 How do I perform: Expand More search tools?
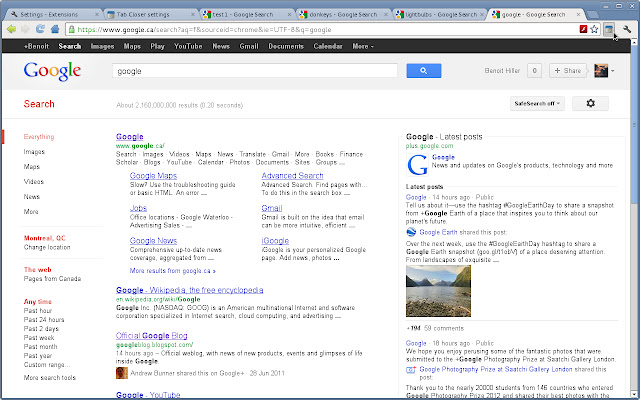[50, 378]
